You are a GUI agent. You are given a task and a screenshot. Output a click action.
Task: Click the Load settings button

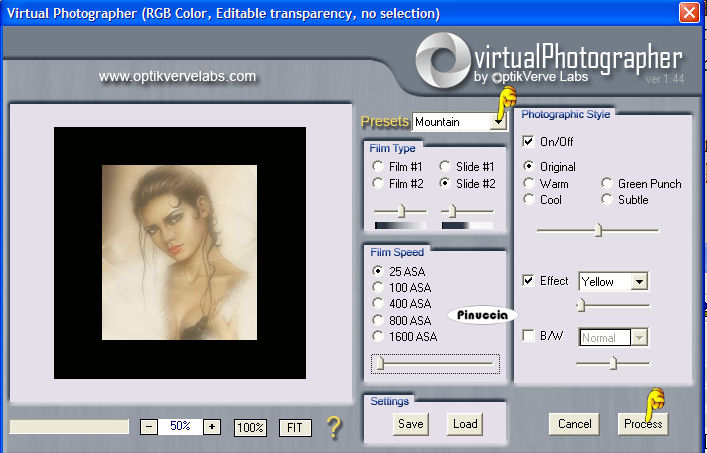click(x=465, y=424)
